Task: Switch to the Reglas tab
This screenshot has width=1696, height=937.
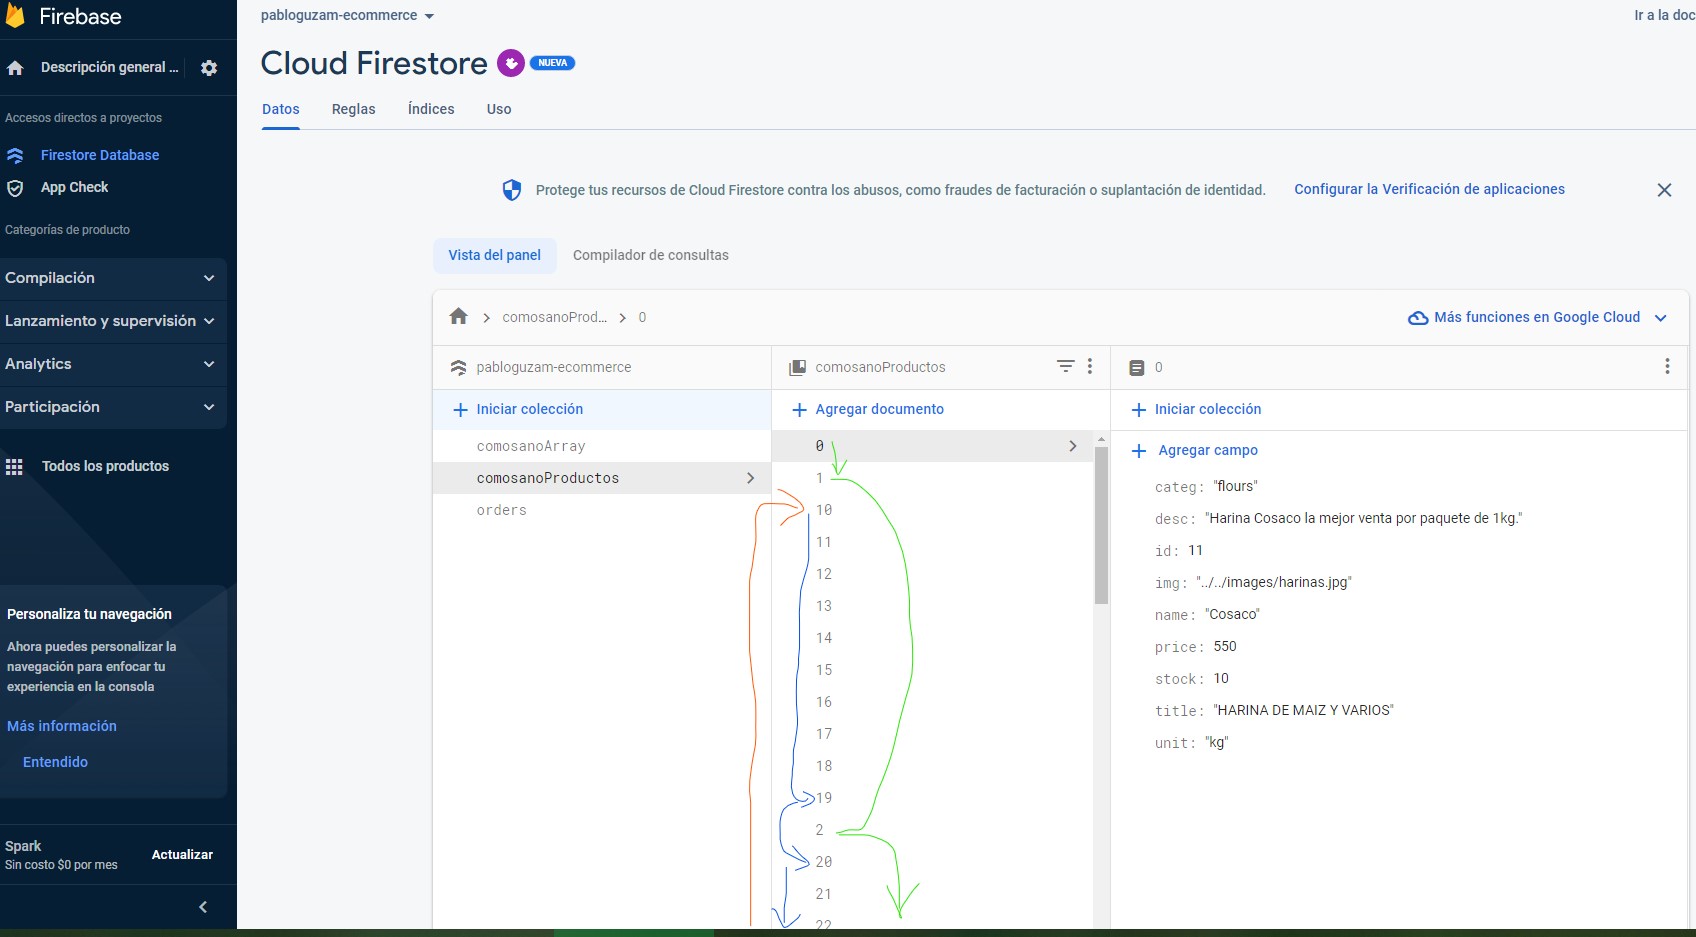Action: click(x=354, y=109)
